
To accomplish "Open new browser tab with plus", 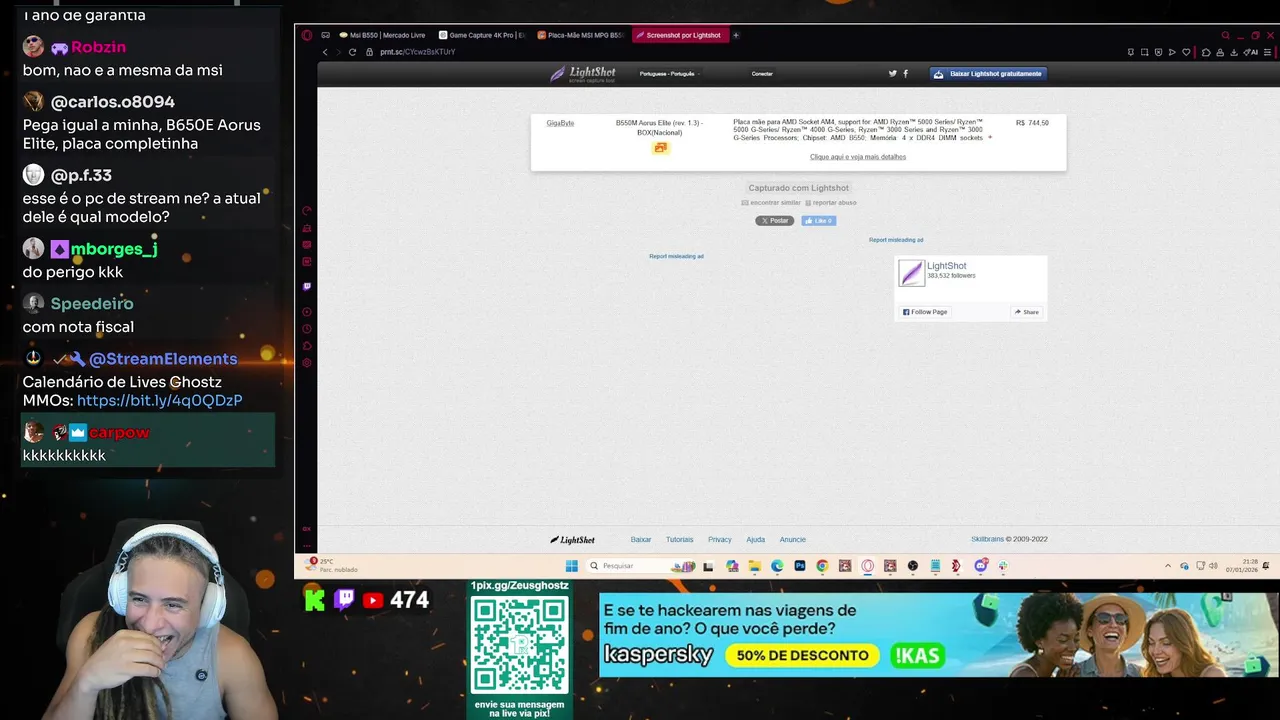I will pyautogui.click(x=736, y=35).
